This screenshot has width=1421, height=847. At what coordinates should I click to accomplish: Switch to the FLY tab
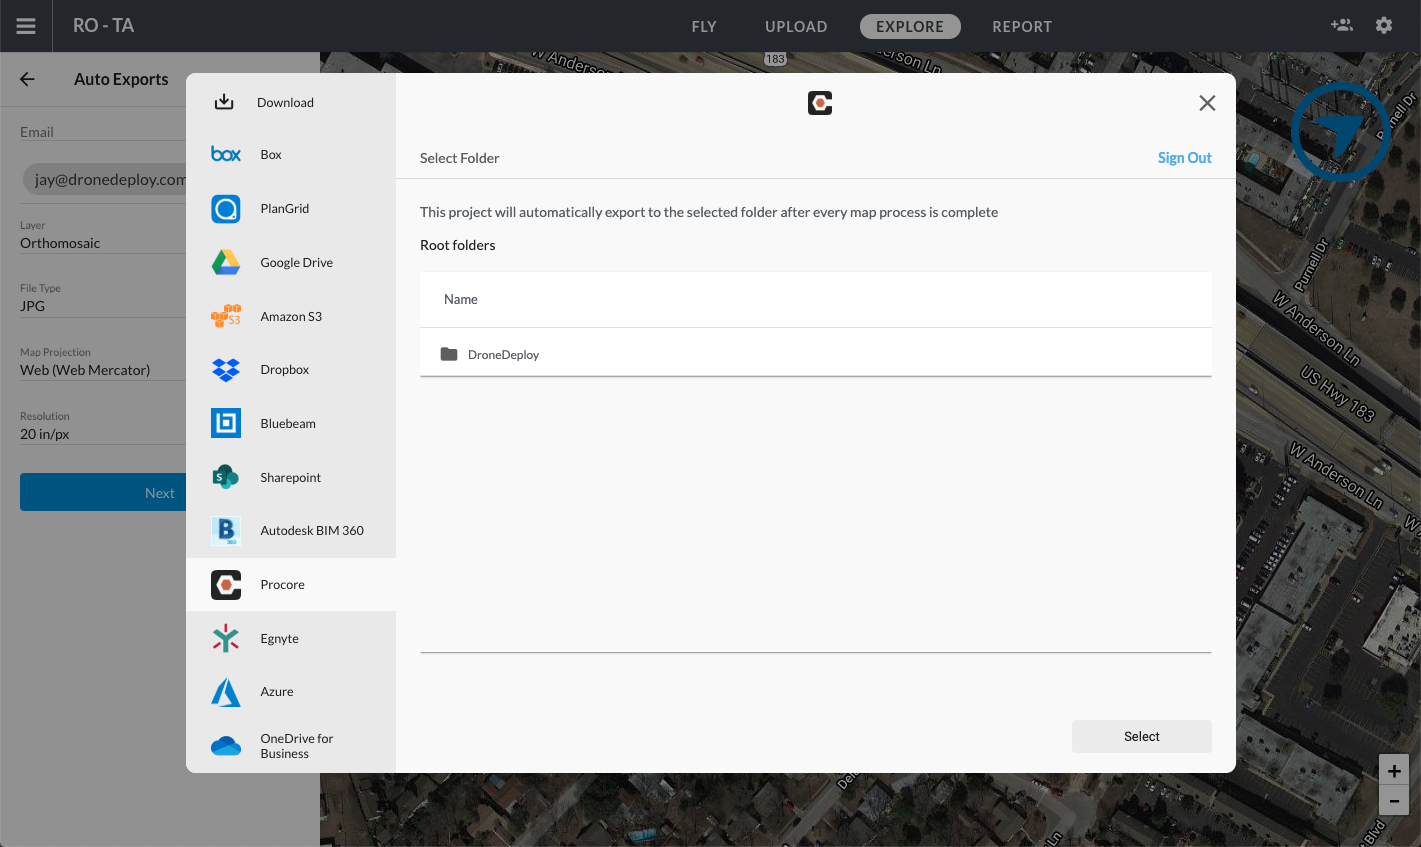(704, 26)
